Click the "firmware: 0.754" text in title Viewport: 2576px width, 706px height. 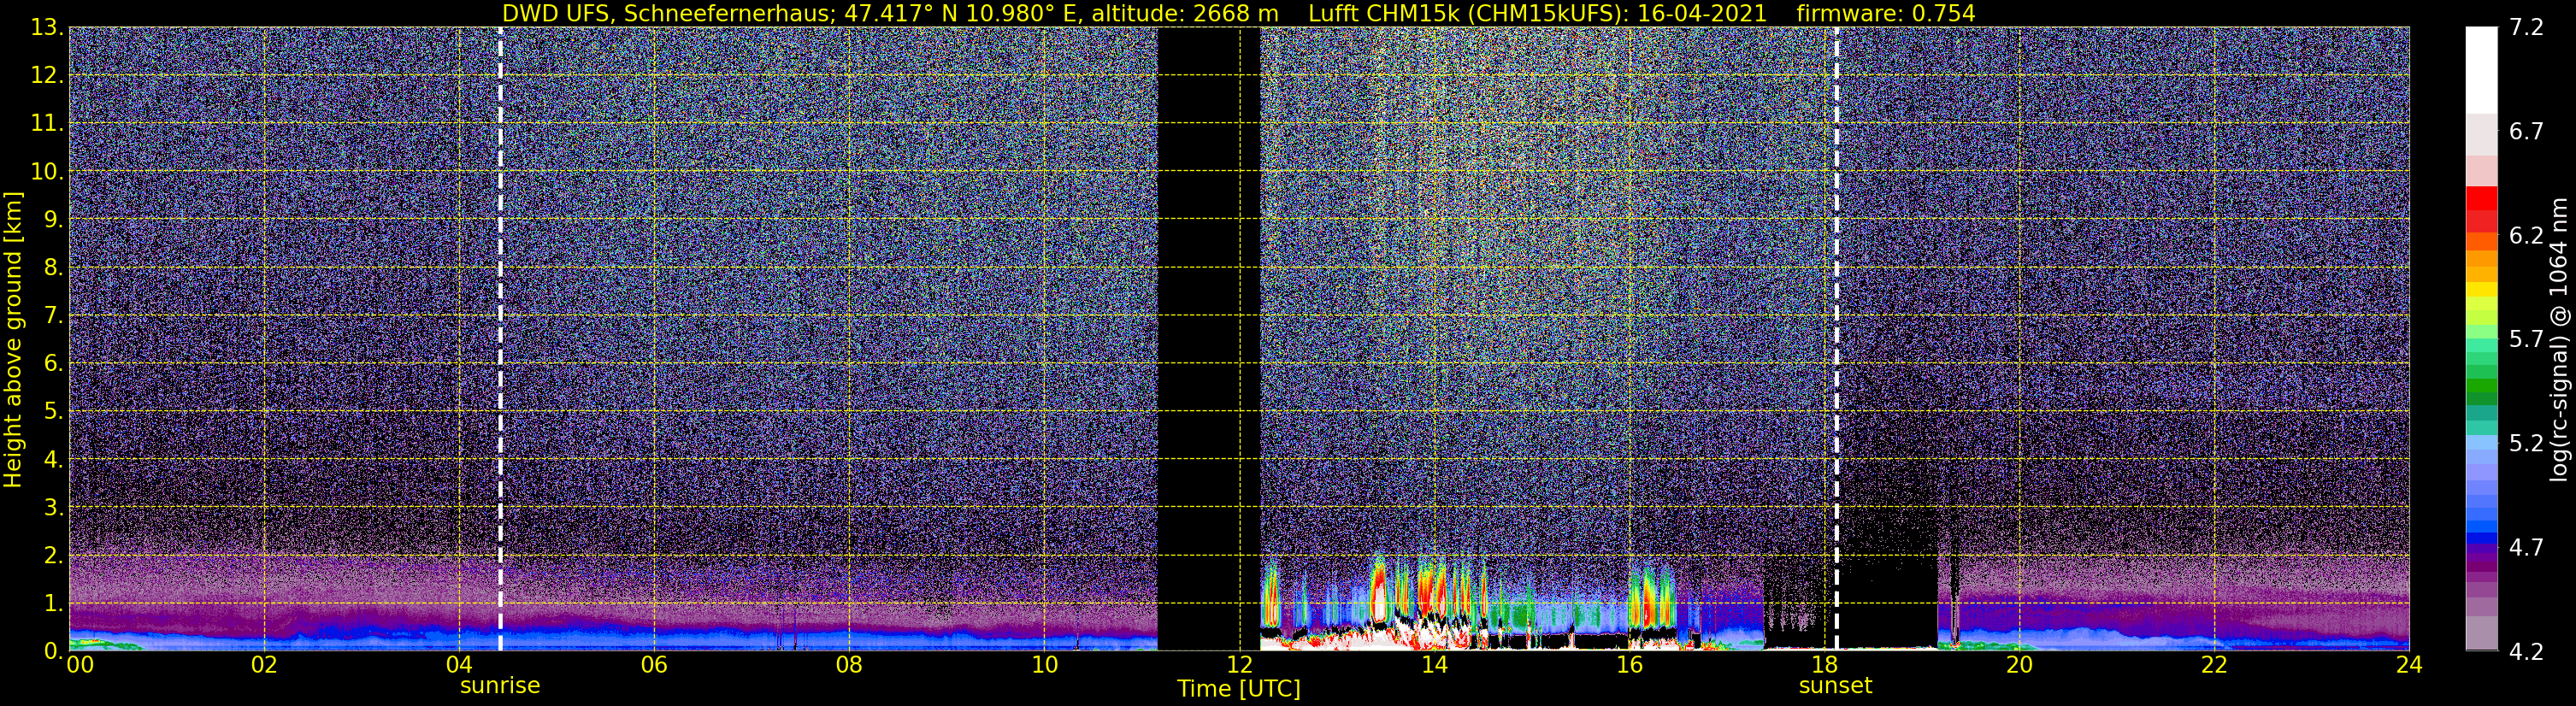[x=1885, y=13]
